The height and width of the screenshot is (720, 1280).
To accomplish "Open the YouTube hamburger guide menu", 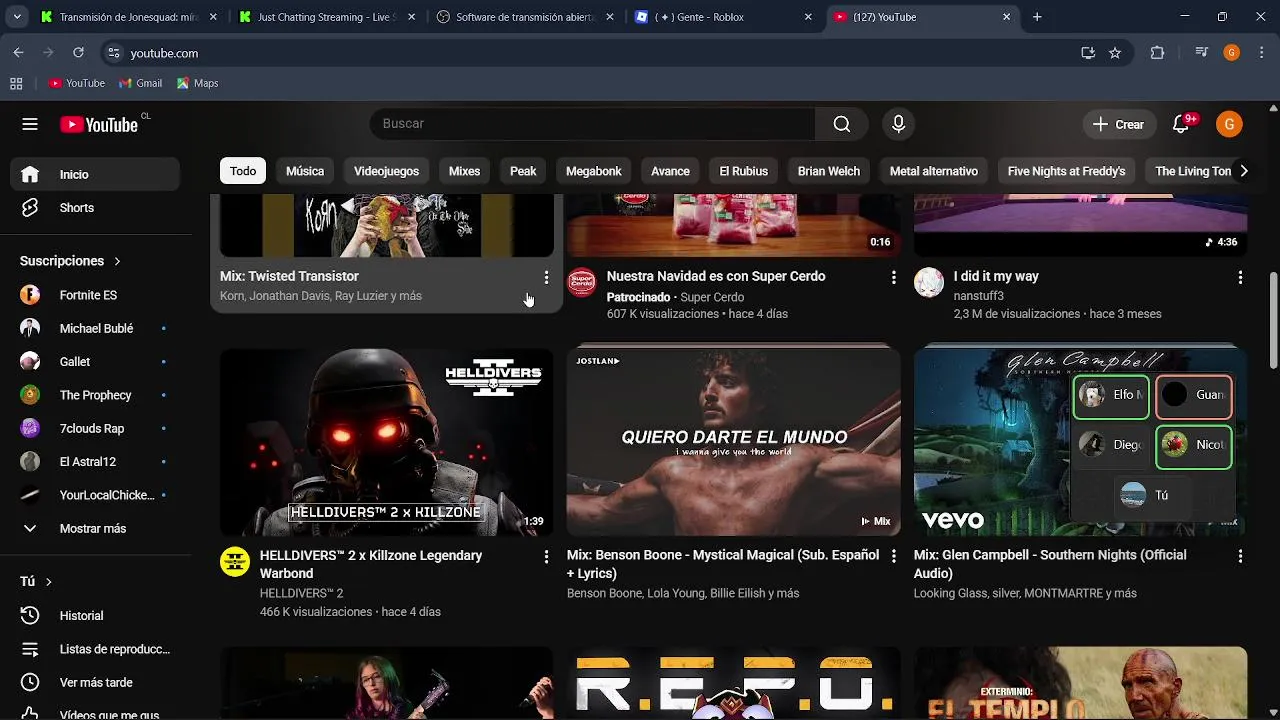I will click(x=30, y=124).
